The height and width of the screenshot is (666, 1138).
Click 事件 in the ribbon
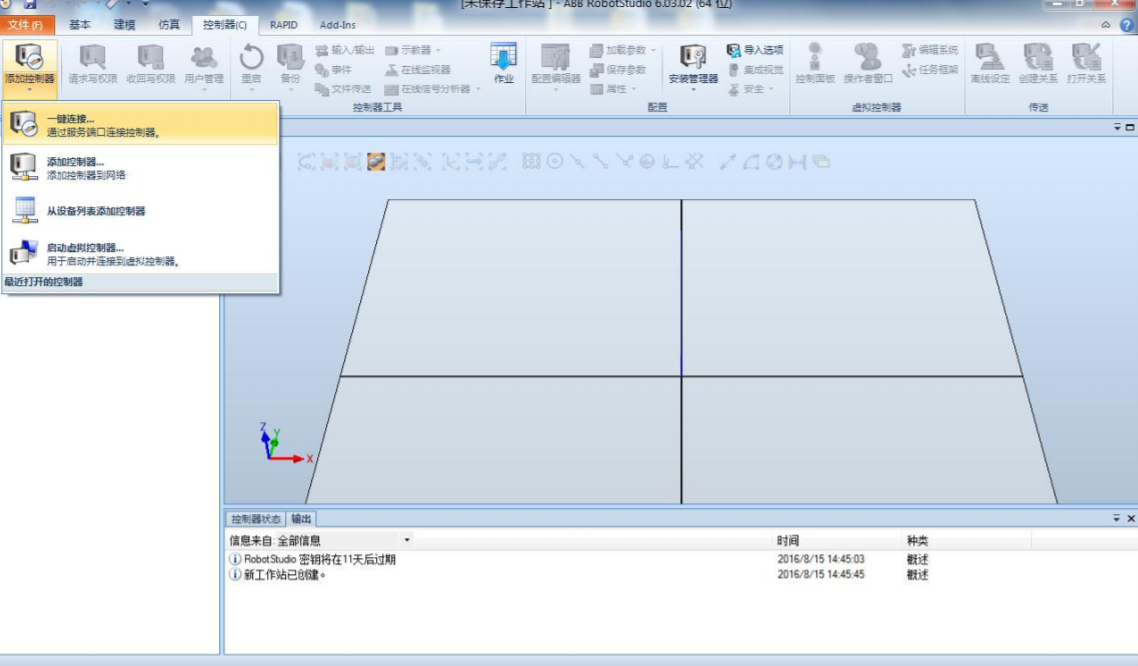tap(333, 70)
